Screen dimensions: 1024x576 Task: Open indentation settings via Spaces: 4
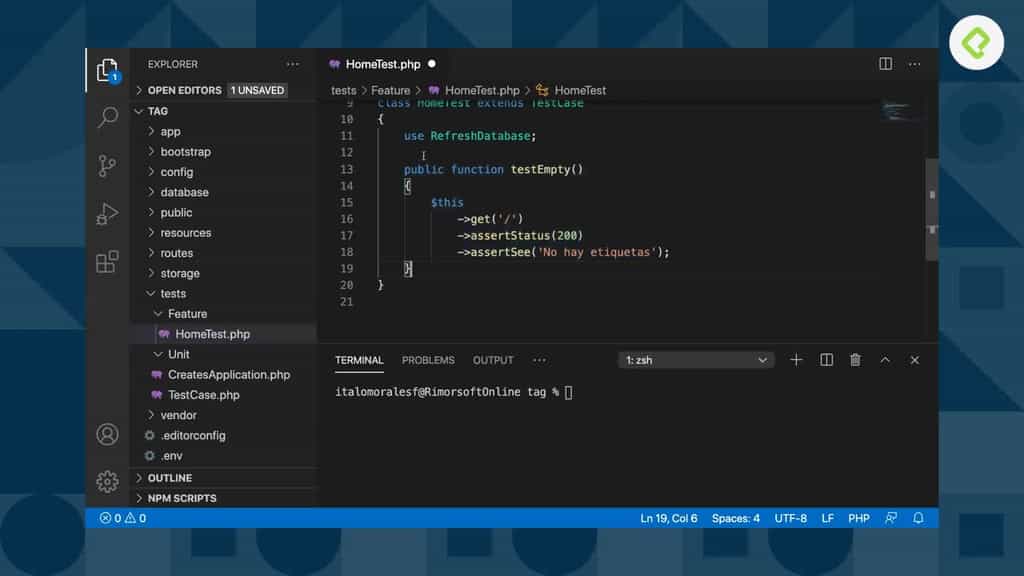coord(735,518)
